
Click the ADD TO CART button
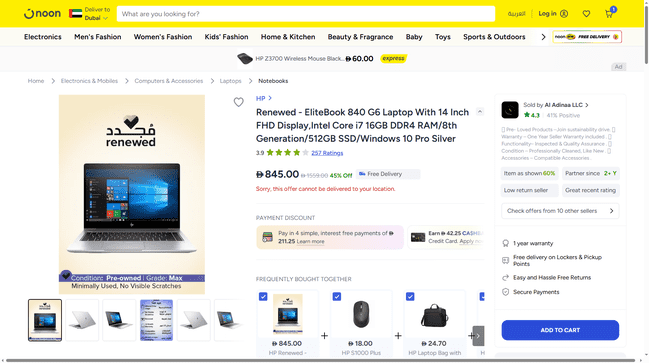560,330
